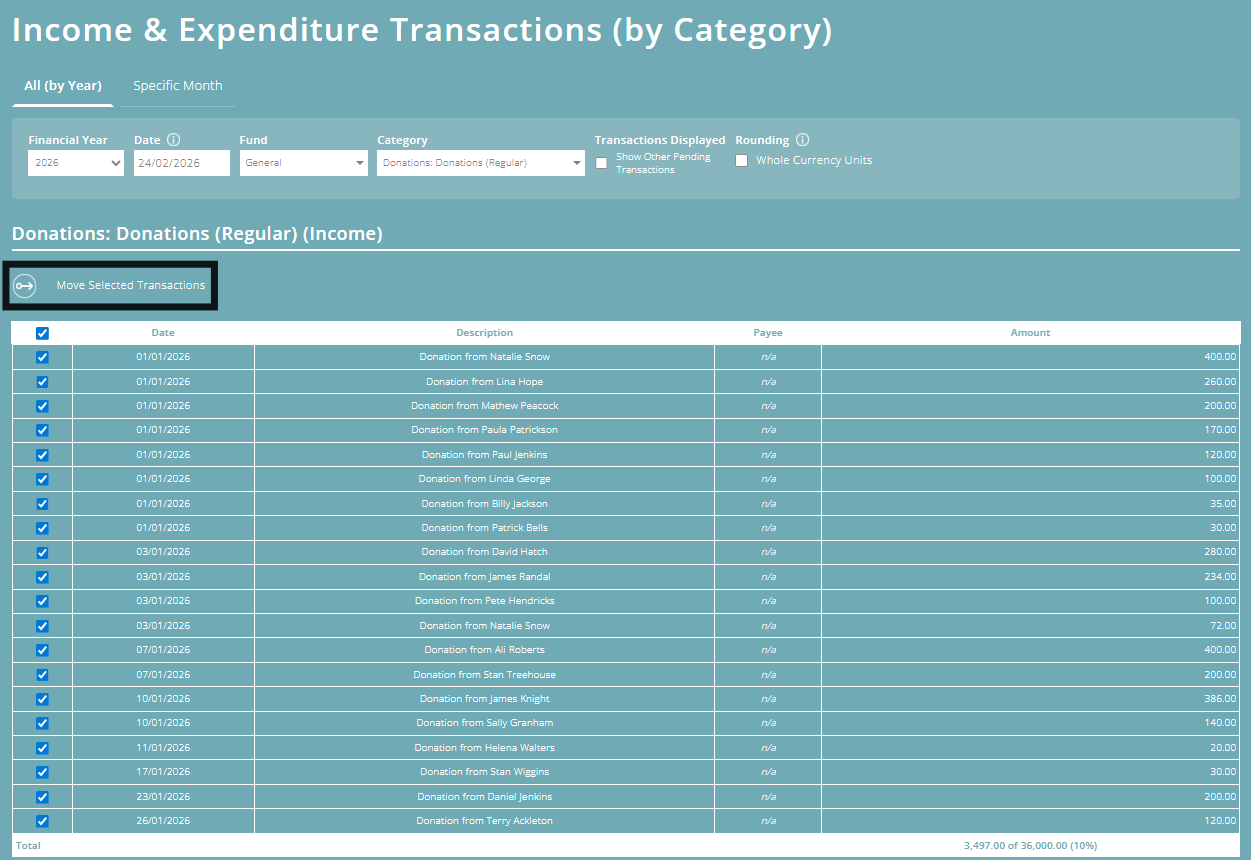Click the Date field showing 24/02/2026

(181, 162)
